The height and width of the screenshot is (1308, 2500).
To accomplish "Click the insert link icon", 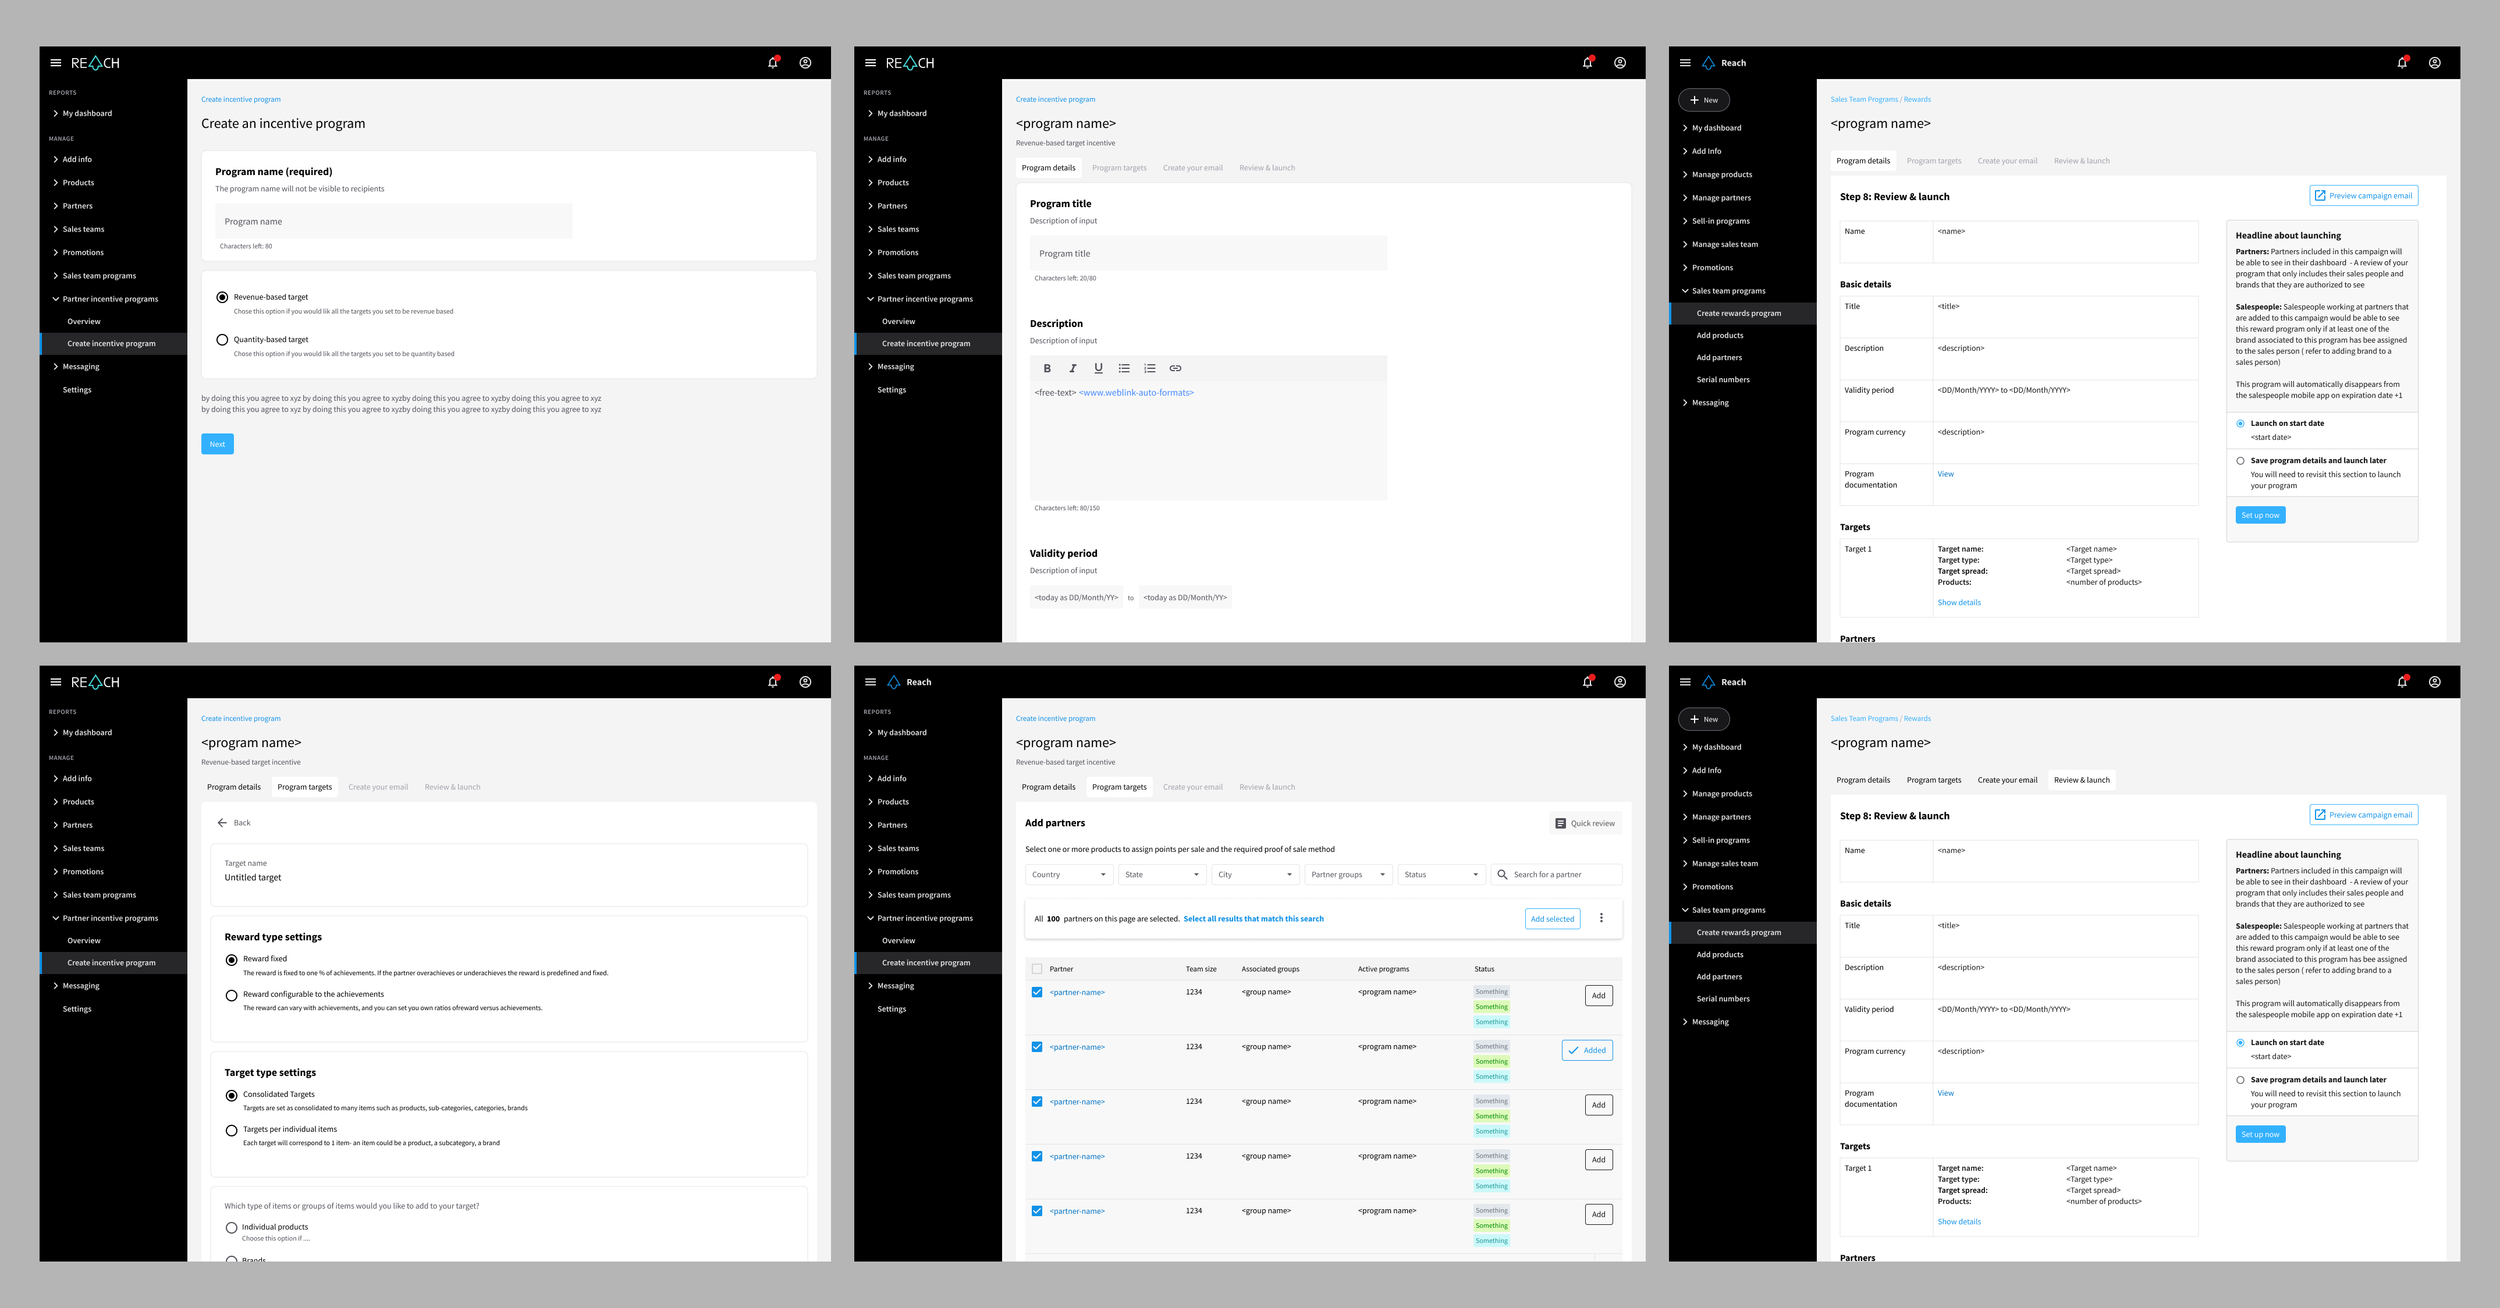I will click(1175, 368).
